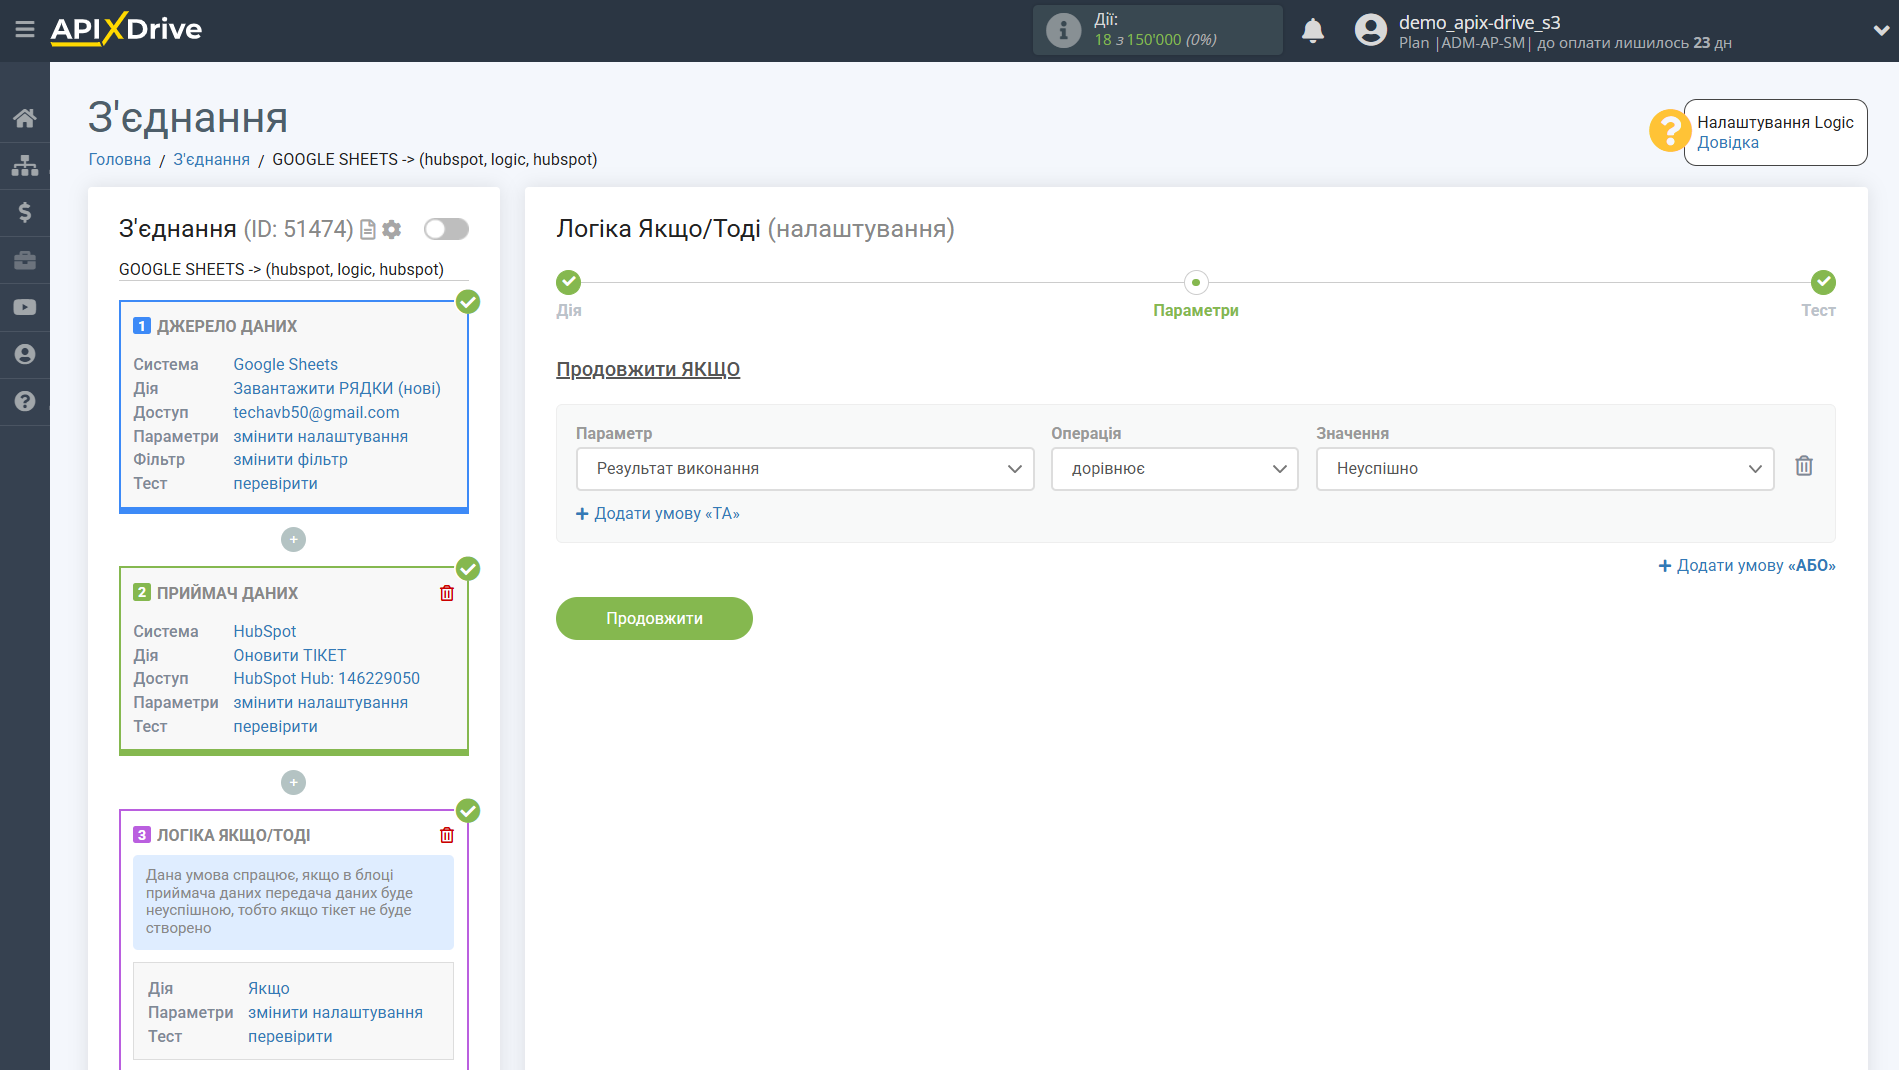Delete the condition row with trash icon

1804,466
